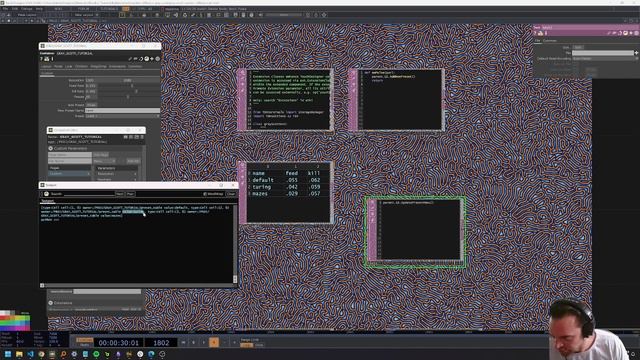Screen dimensions: 640x360
Task: Focus the Textport search field
Action: click(89, 194)
